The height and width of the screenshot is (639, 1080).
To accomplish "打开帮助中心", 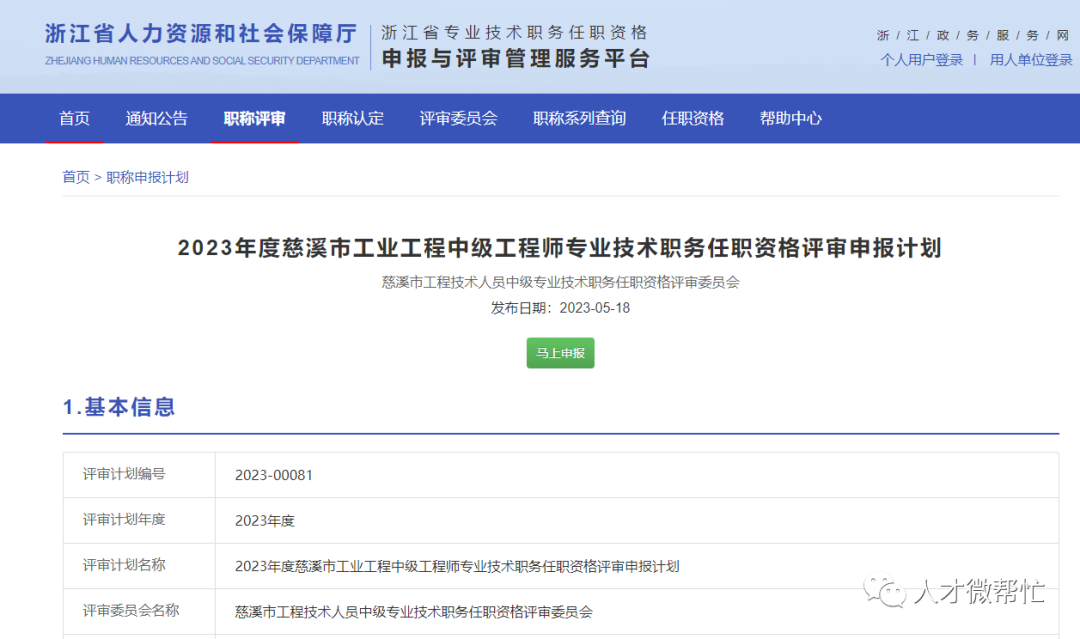I will click(790, 118).
